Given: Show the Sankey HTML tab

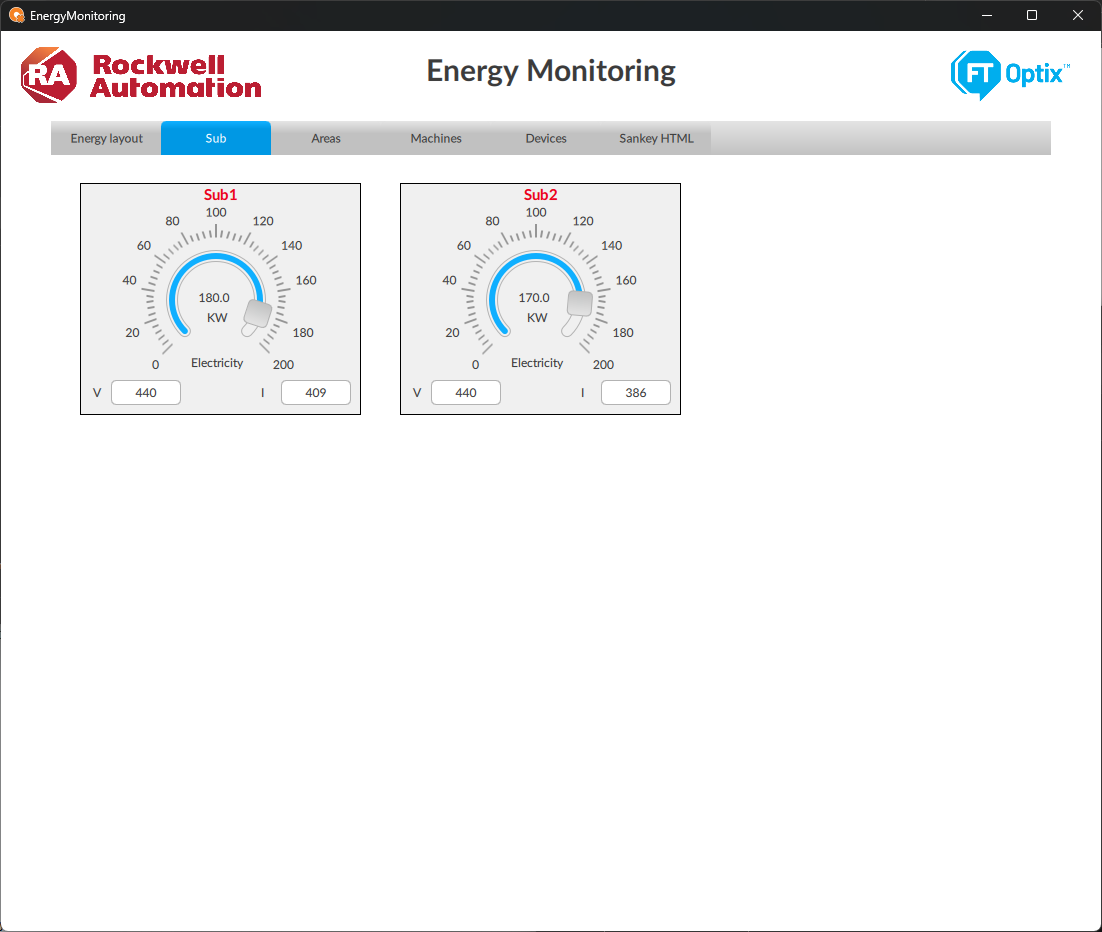Looking at the screenshot, I should pos(656,138).
